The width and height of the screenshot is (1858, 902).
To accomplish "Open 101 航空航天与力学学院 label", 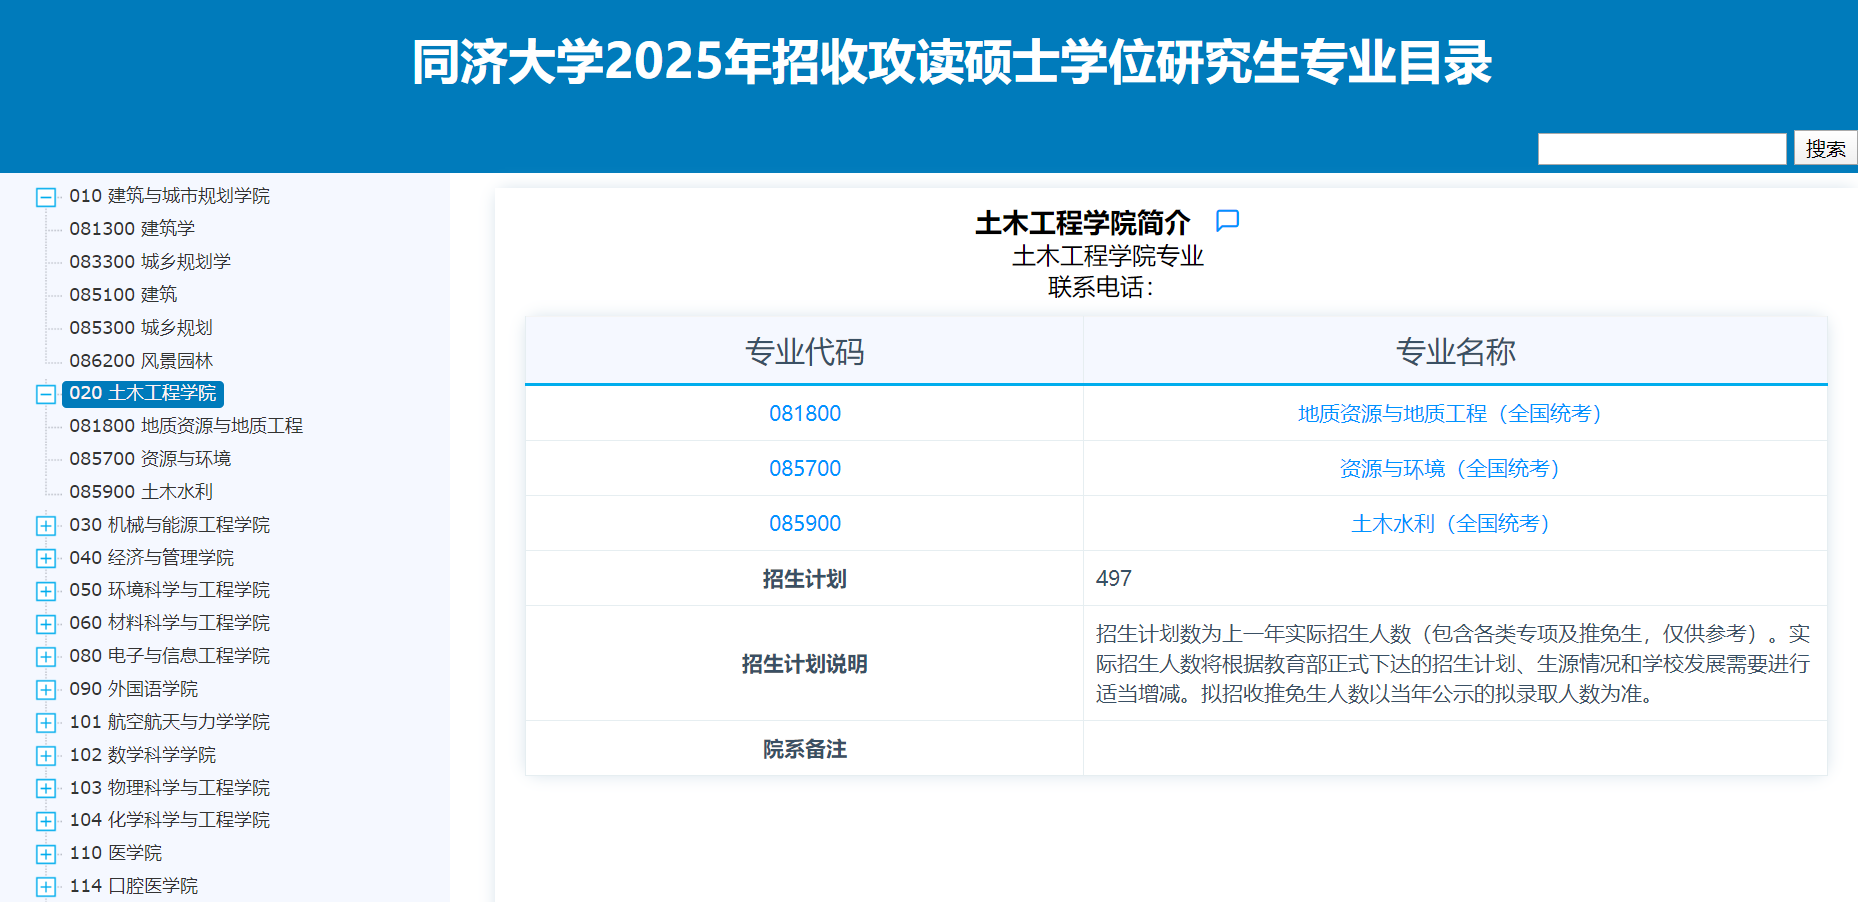I will 170,722.
